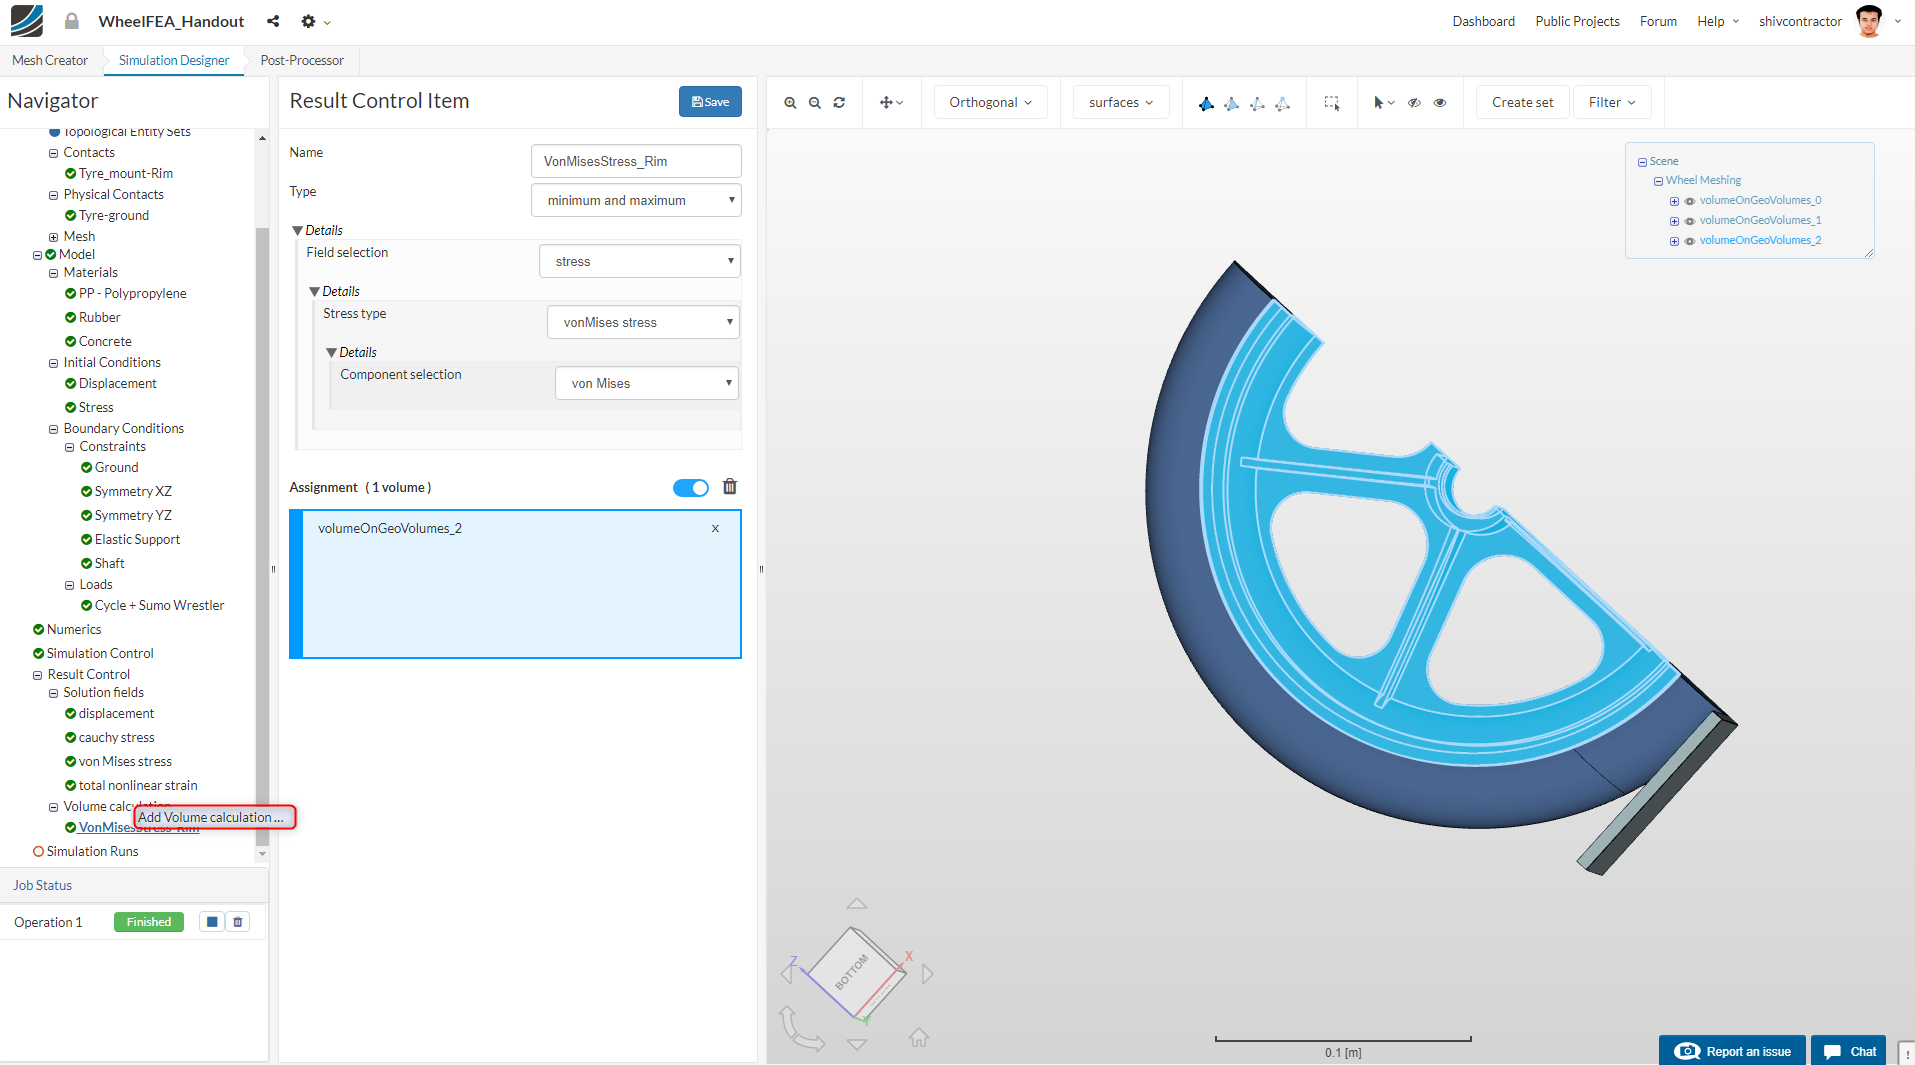Image resolution: width=1915 pixels, height=1065 pixels.
Task: Open the surfaces selection dropdown
Action: pos(1121,102)
